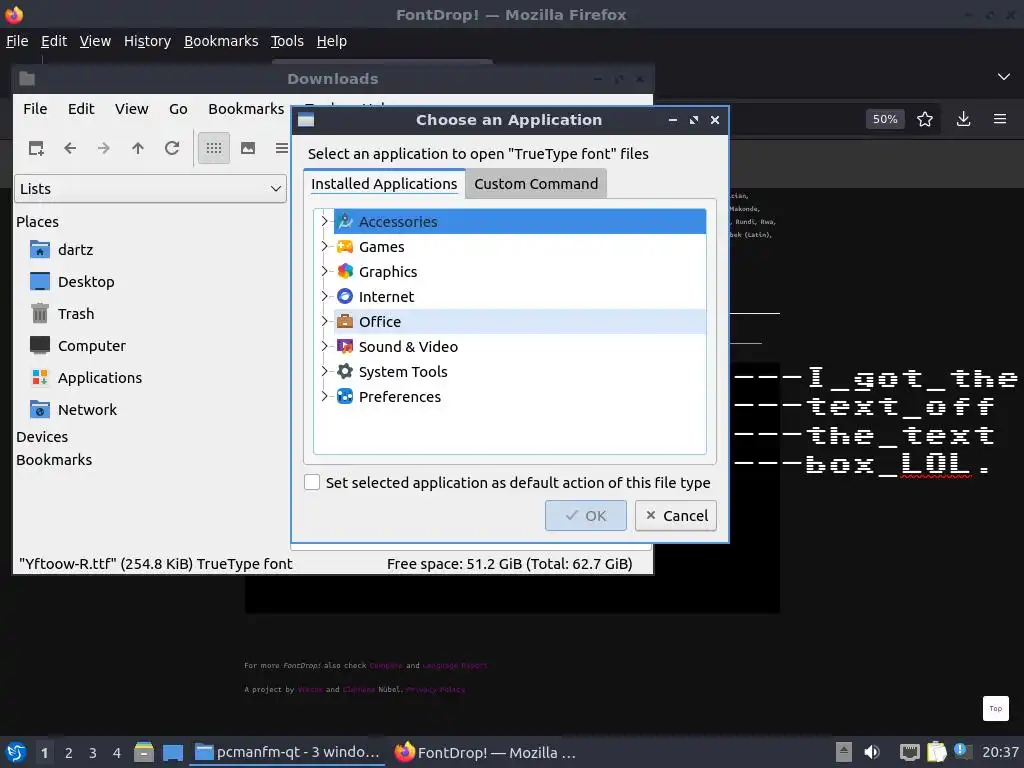Select the Sound & Video category

coord(520,347)
